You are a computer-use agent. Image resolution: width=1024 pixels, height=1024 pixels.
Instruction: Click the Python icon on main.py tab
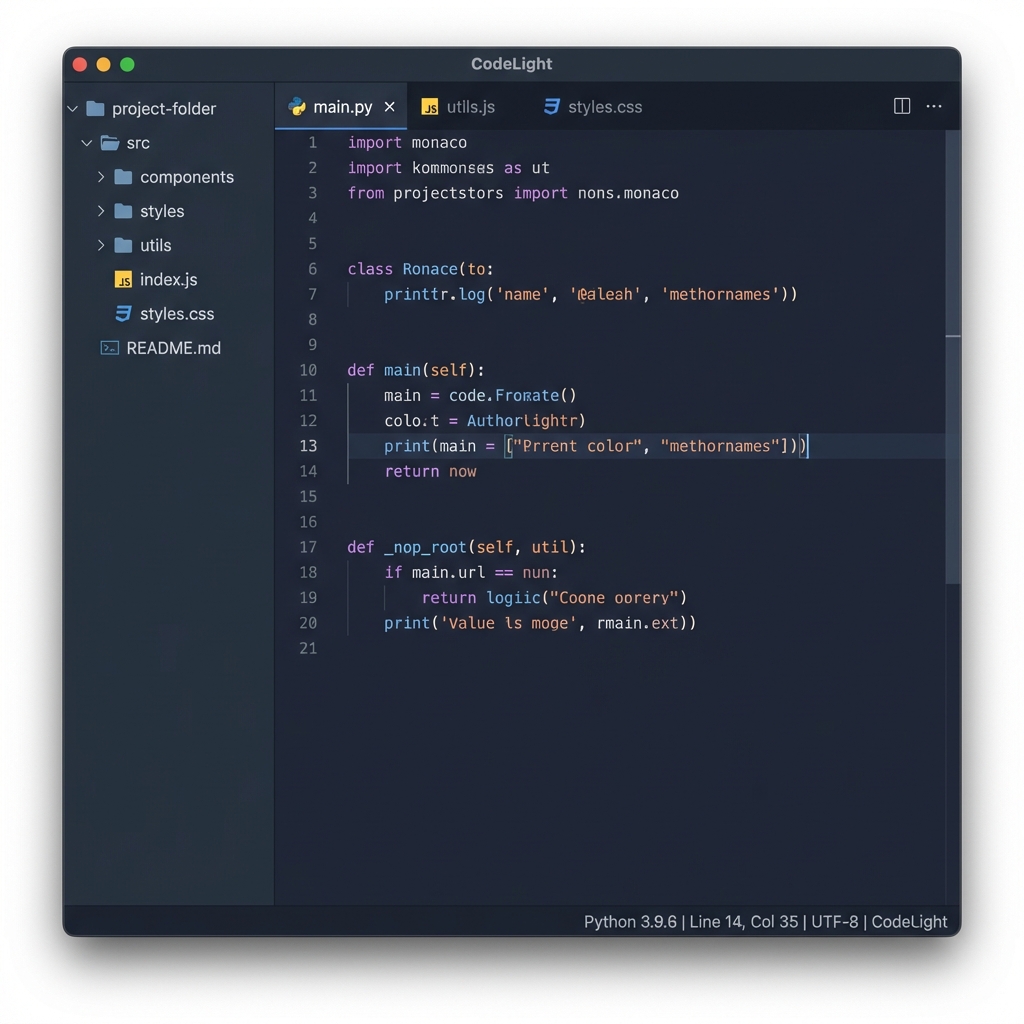coord(297,106)
